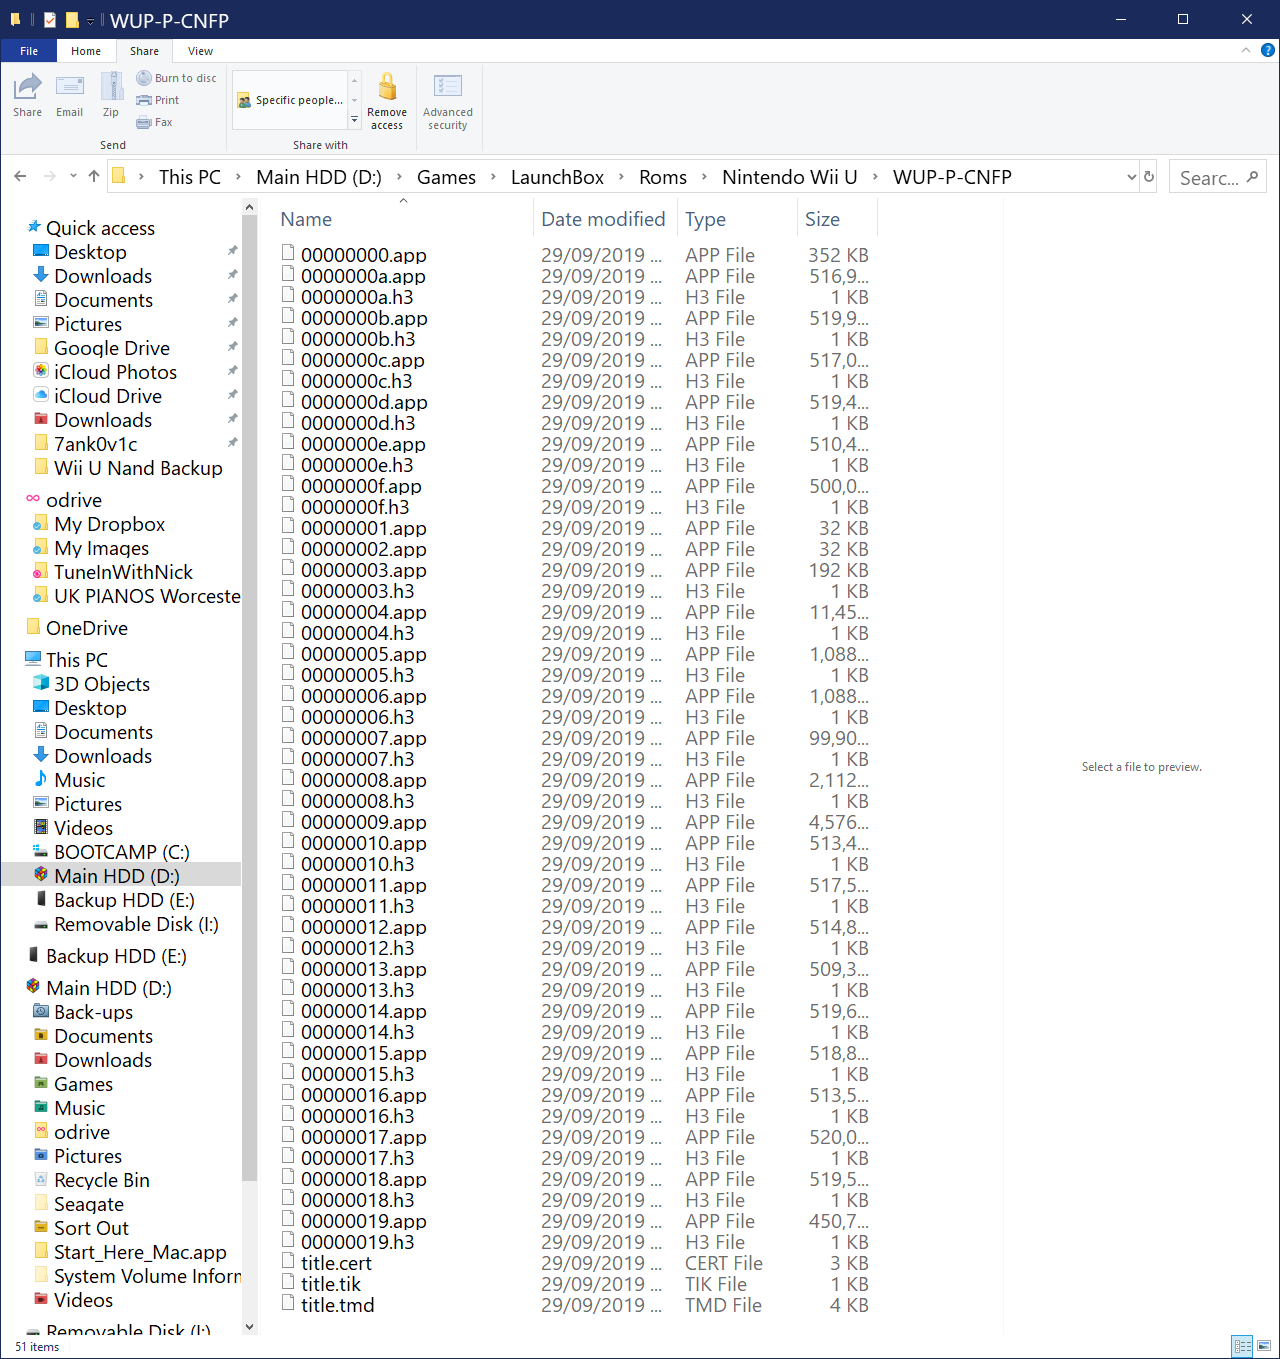
Task: Expand the Share with gallery dropdown
Action: [354, 120]
